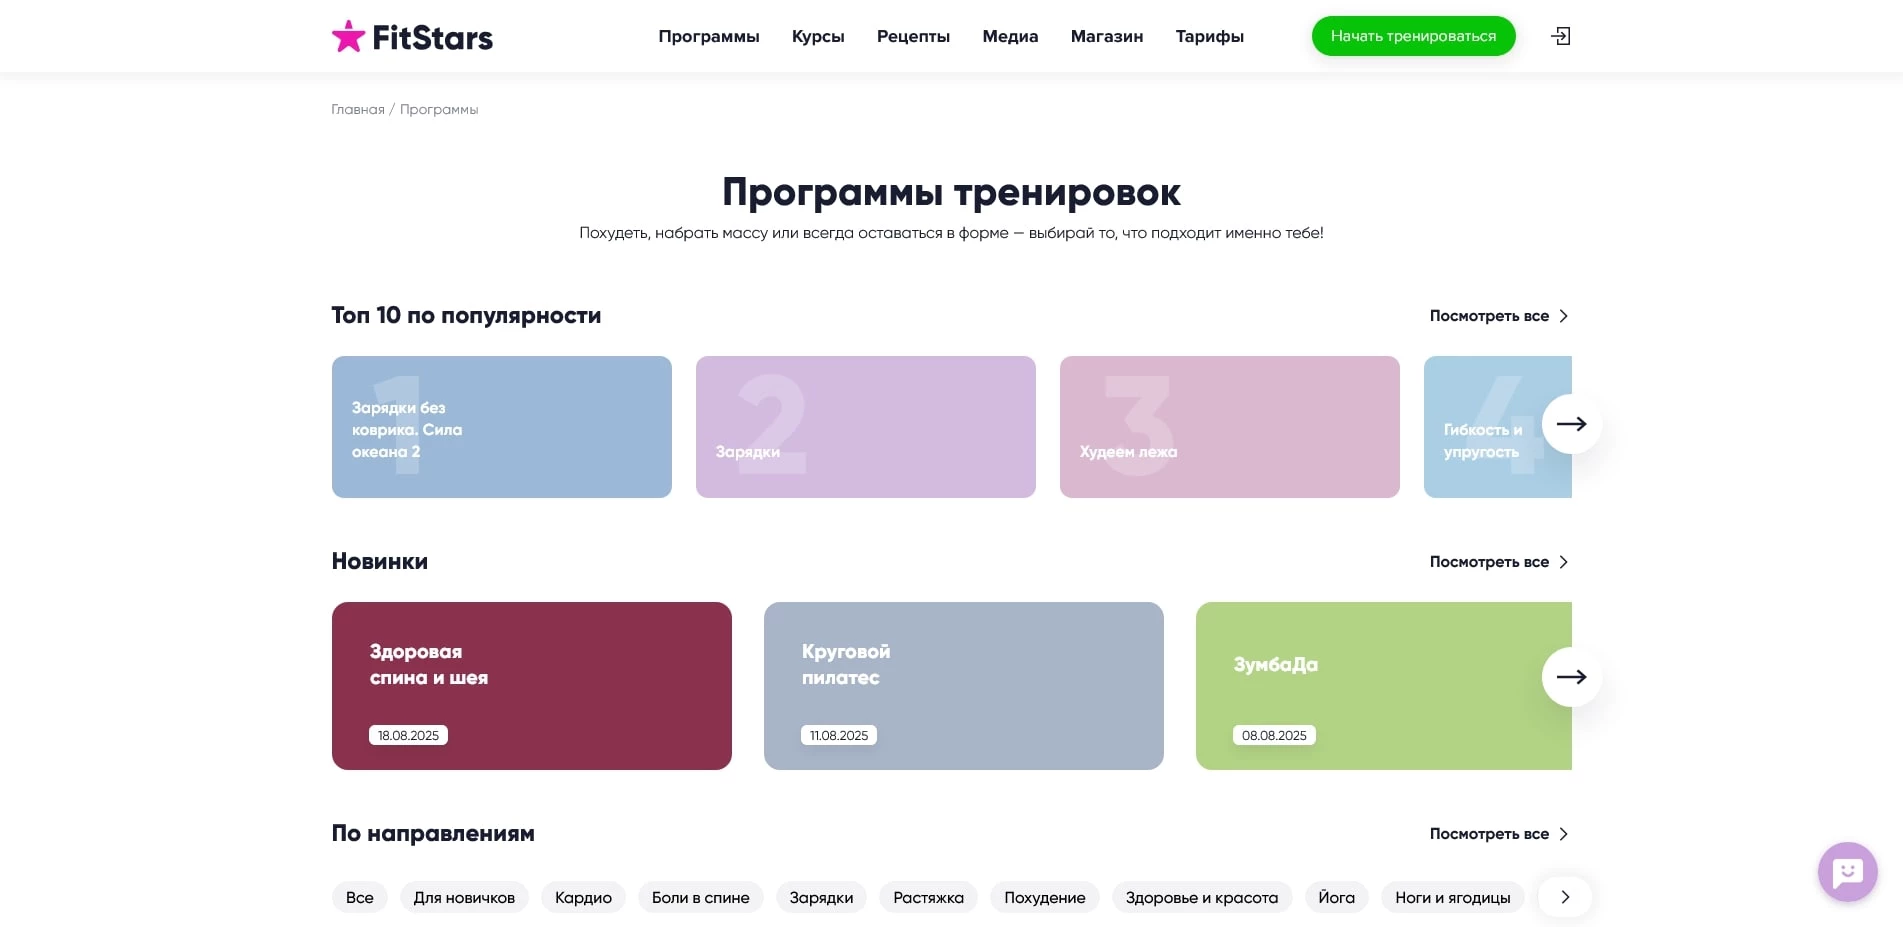Open the Здоровая спина и шея program card
This screenshot has height=927, width=1903.
tap(531, 685)
